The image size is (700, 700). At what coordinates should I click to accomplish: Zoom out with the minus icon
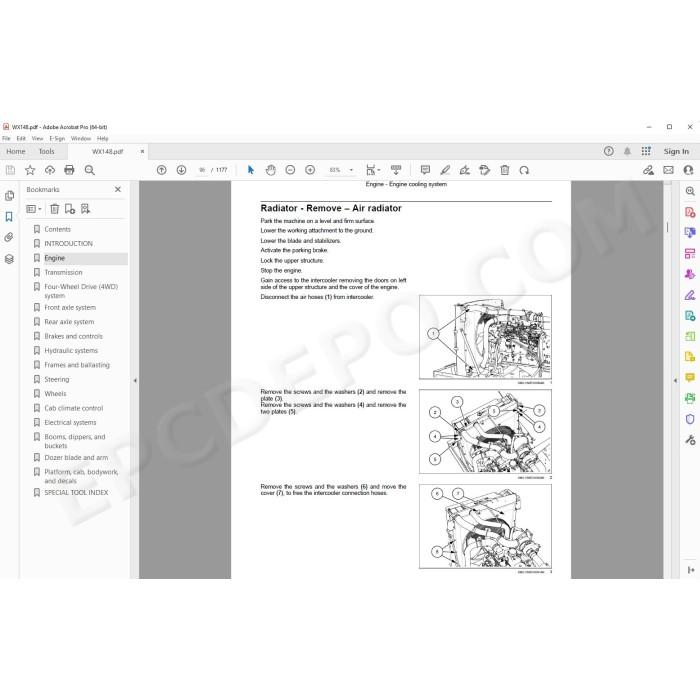pyautogui.click(x=290, y=170)
